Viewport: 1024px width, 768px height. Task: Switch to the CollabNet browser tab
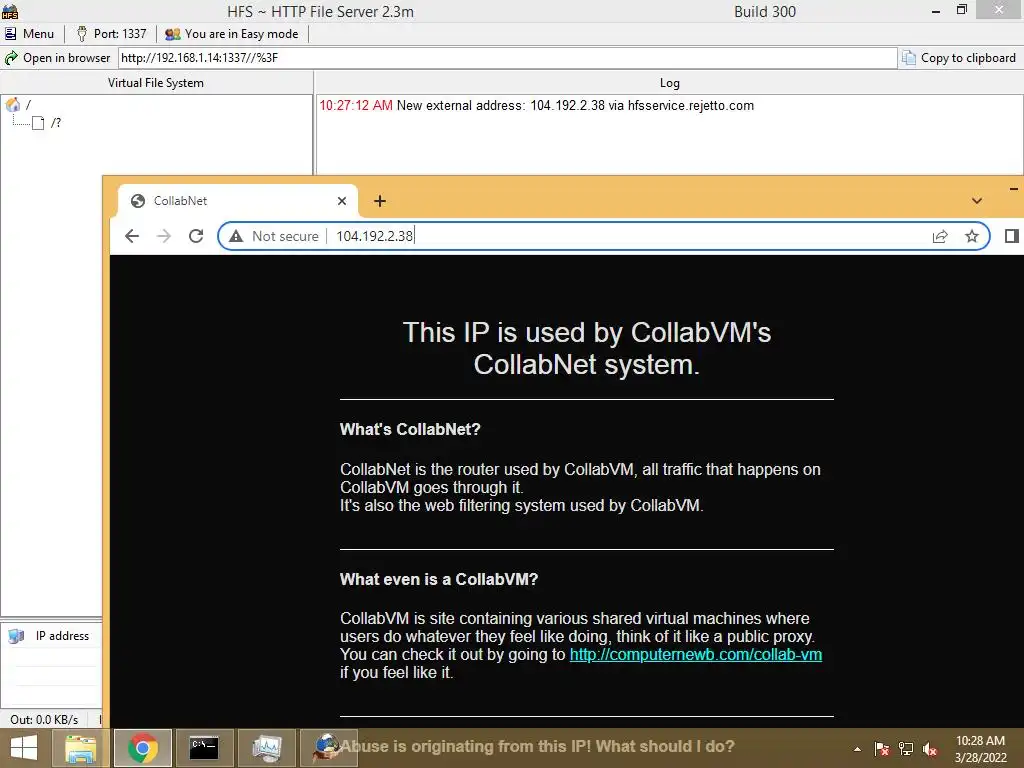(237, 200)
